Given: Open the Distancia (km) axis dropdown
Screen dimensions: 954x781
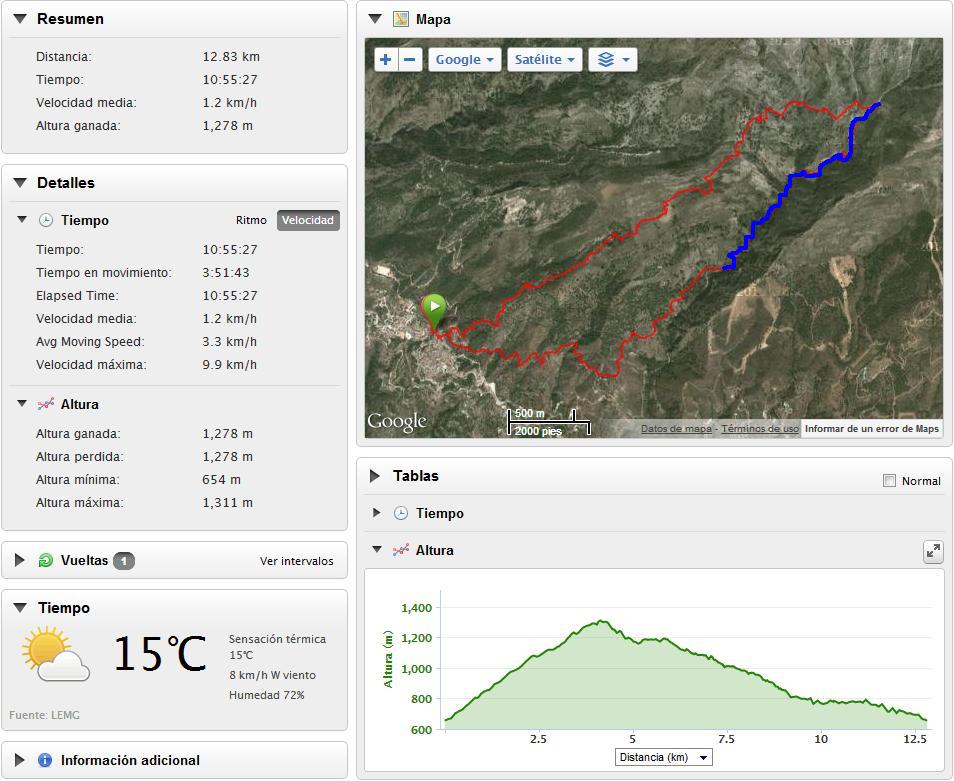Looking at the screenshot, I should pyautogui.click(x=663, y=757).
